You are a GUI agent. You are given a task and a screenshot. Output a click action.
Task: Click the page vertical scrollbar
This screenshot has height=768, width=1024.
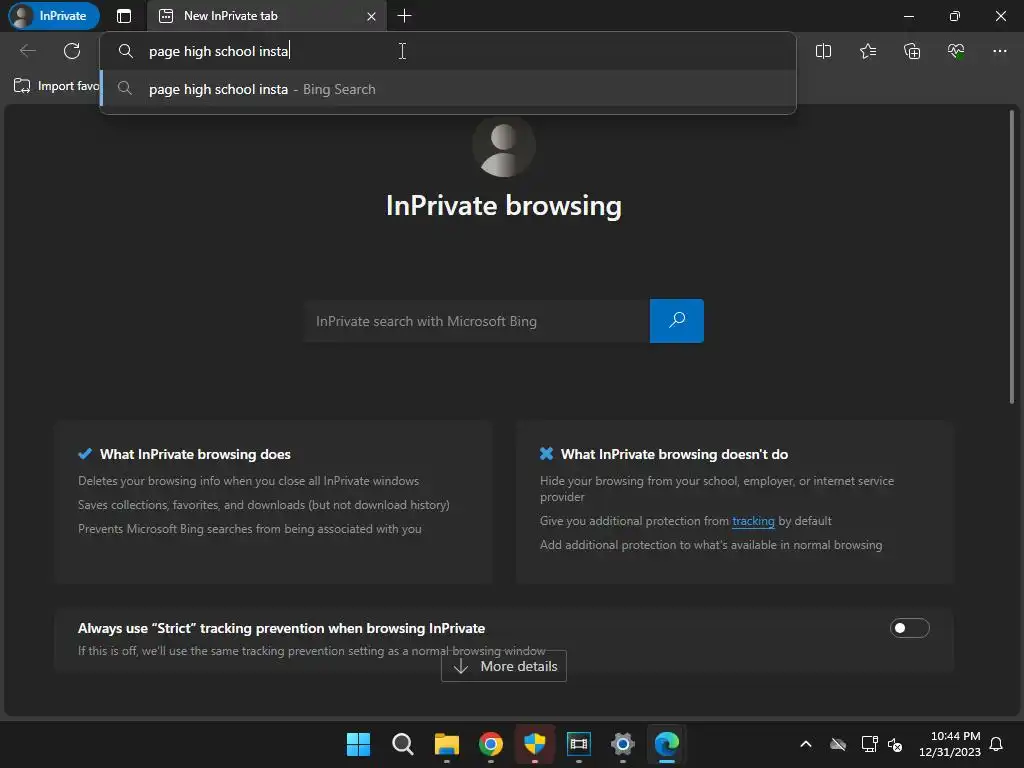coord(1012,258)
